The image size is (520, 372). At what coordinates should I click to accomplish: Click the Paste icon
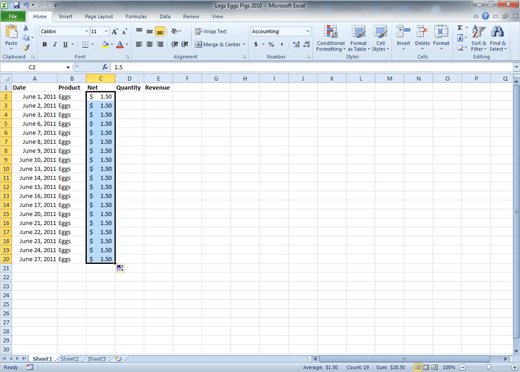pyautogui.click(x=11, y=32)
